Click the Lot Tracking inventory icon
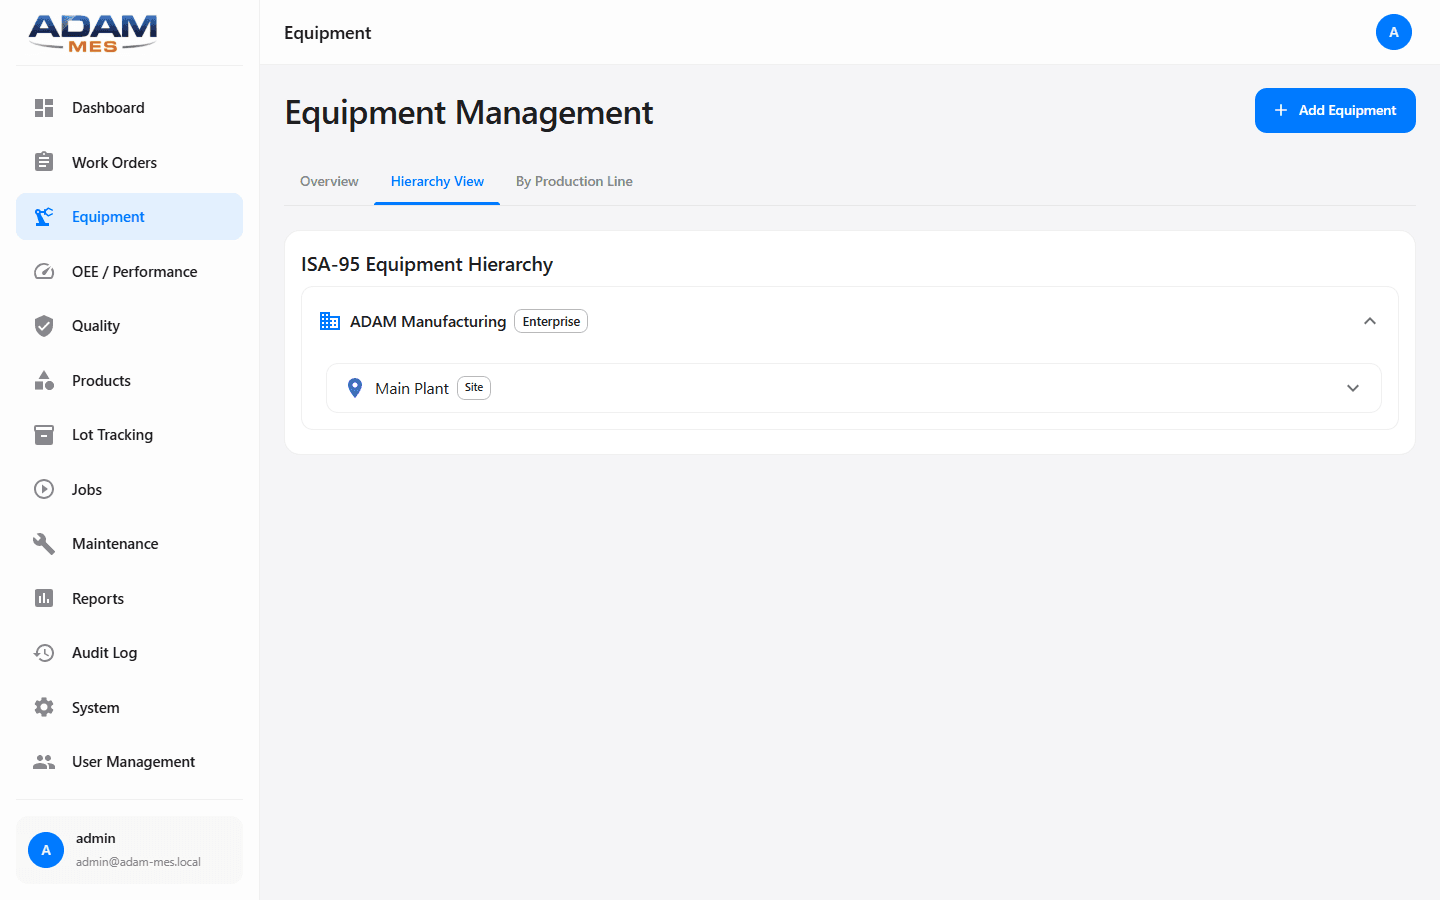The image size is (1440, 900). tap(44, 434)
